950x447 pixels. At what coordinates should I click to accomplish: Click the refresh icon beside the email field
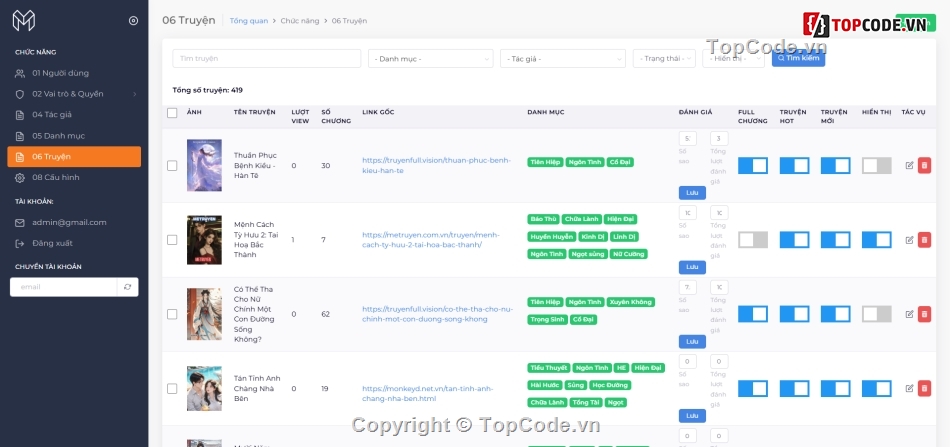(127, 287)
